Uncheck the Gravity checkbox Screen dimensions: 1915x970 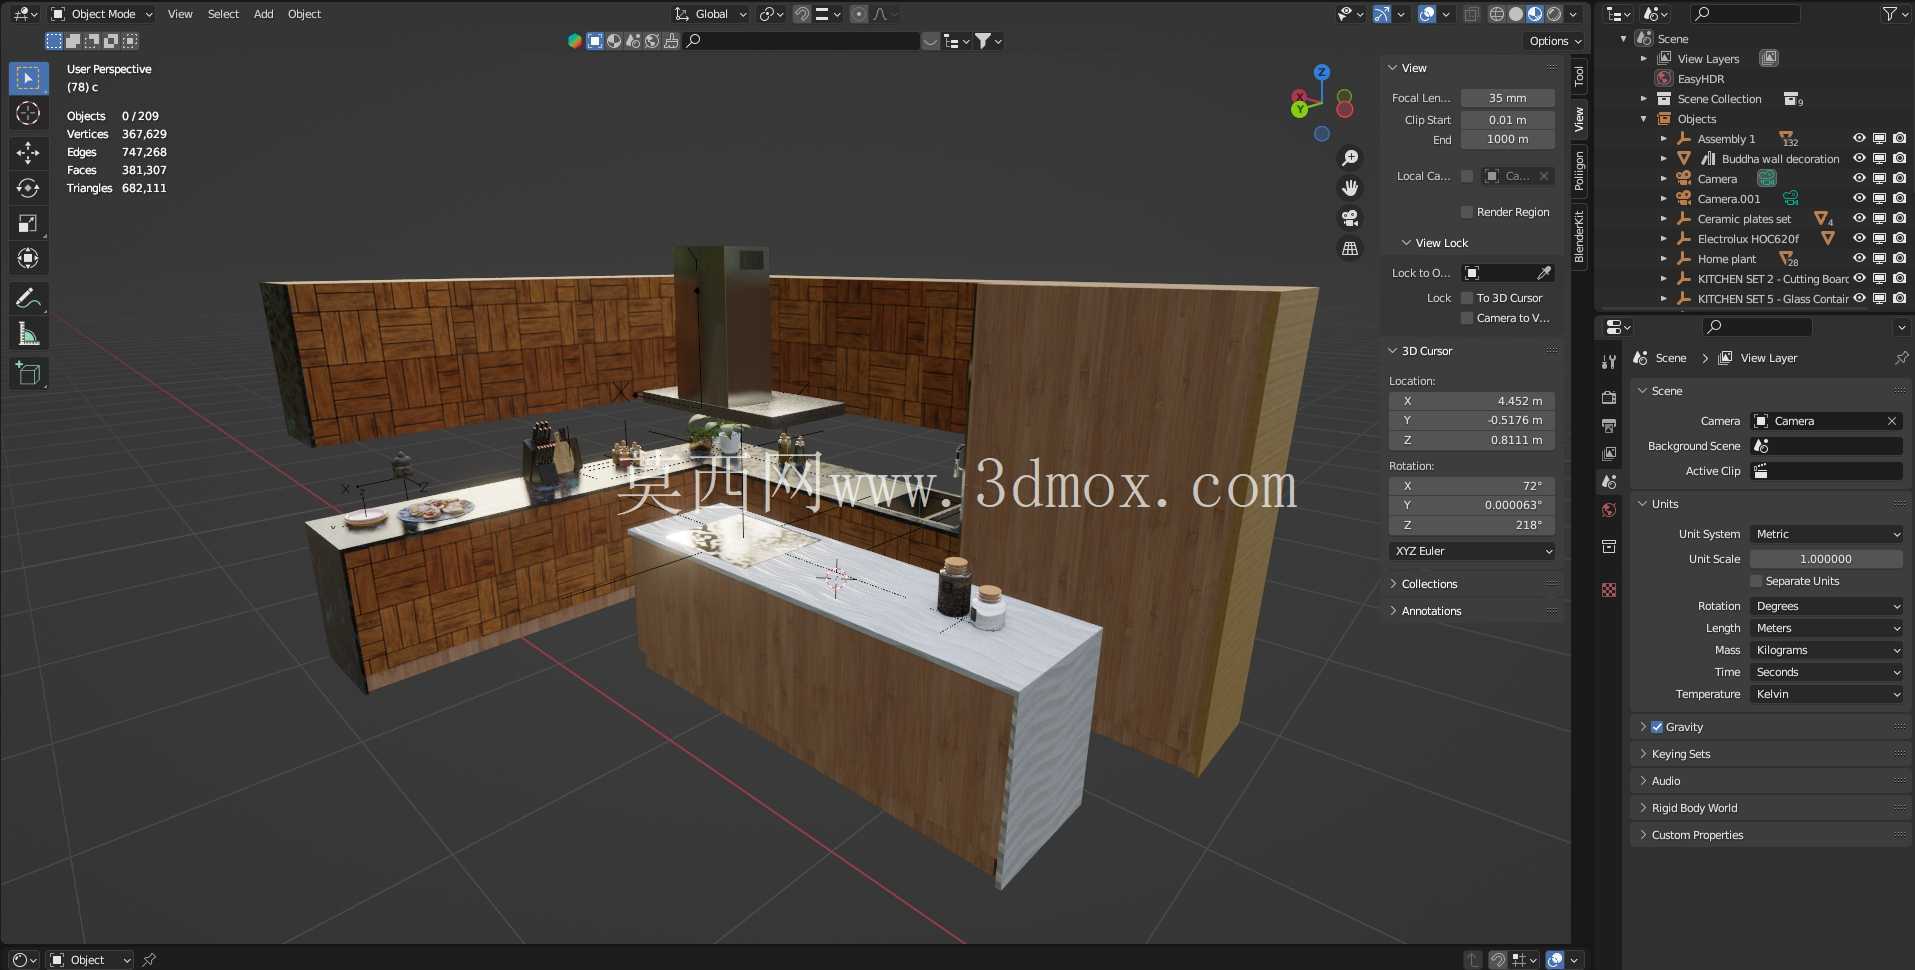pos(1657,727)
